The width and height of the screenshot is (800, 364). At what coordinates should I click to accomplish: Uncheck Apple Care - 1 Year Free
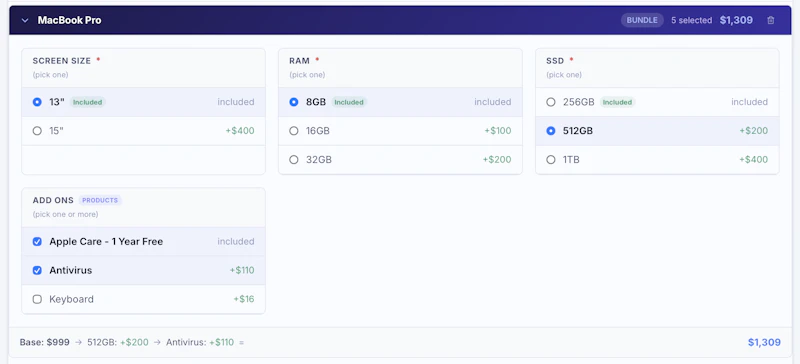click(x=37, y=241)
